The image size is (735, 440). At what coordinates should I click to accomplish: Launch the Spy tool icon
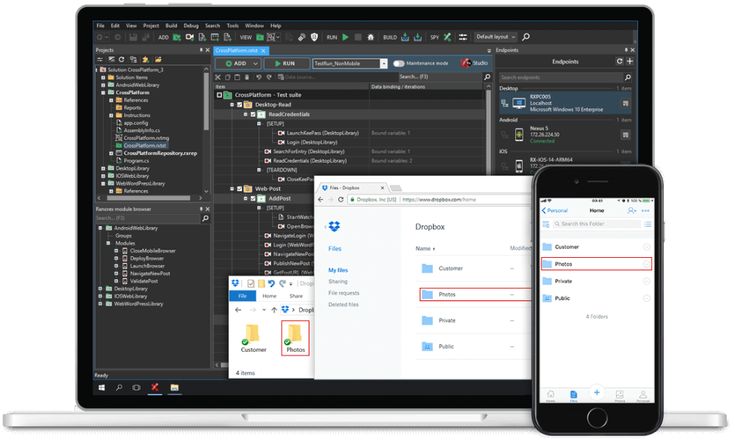click(x=448, y=37)
